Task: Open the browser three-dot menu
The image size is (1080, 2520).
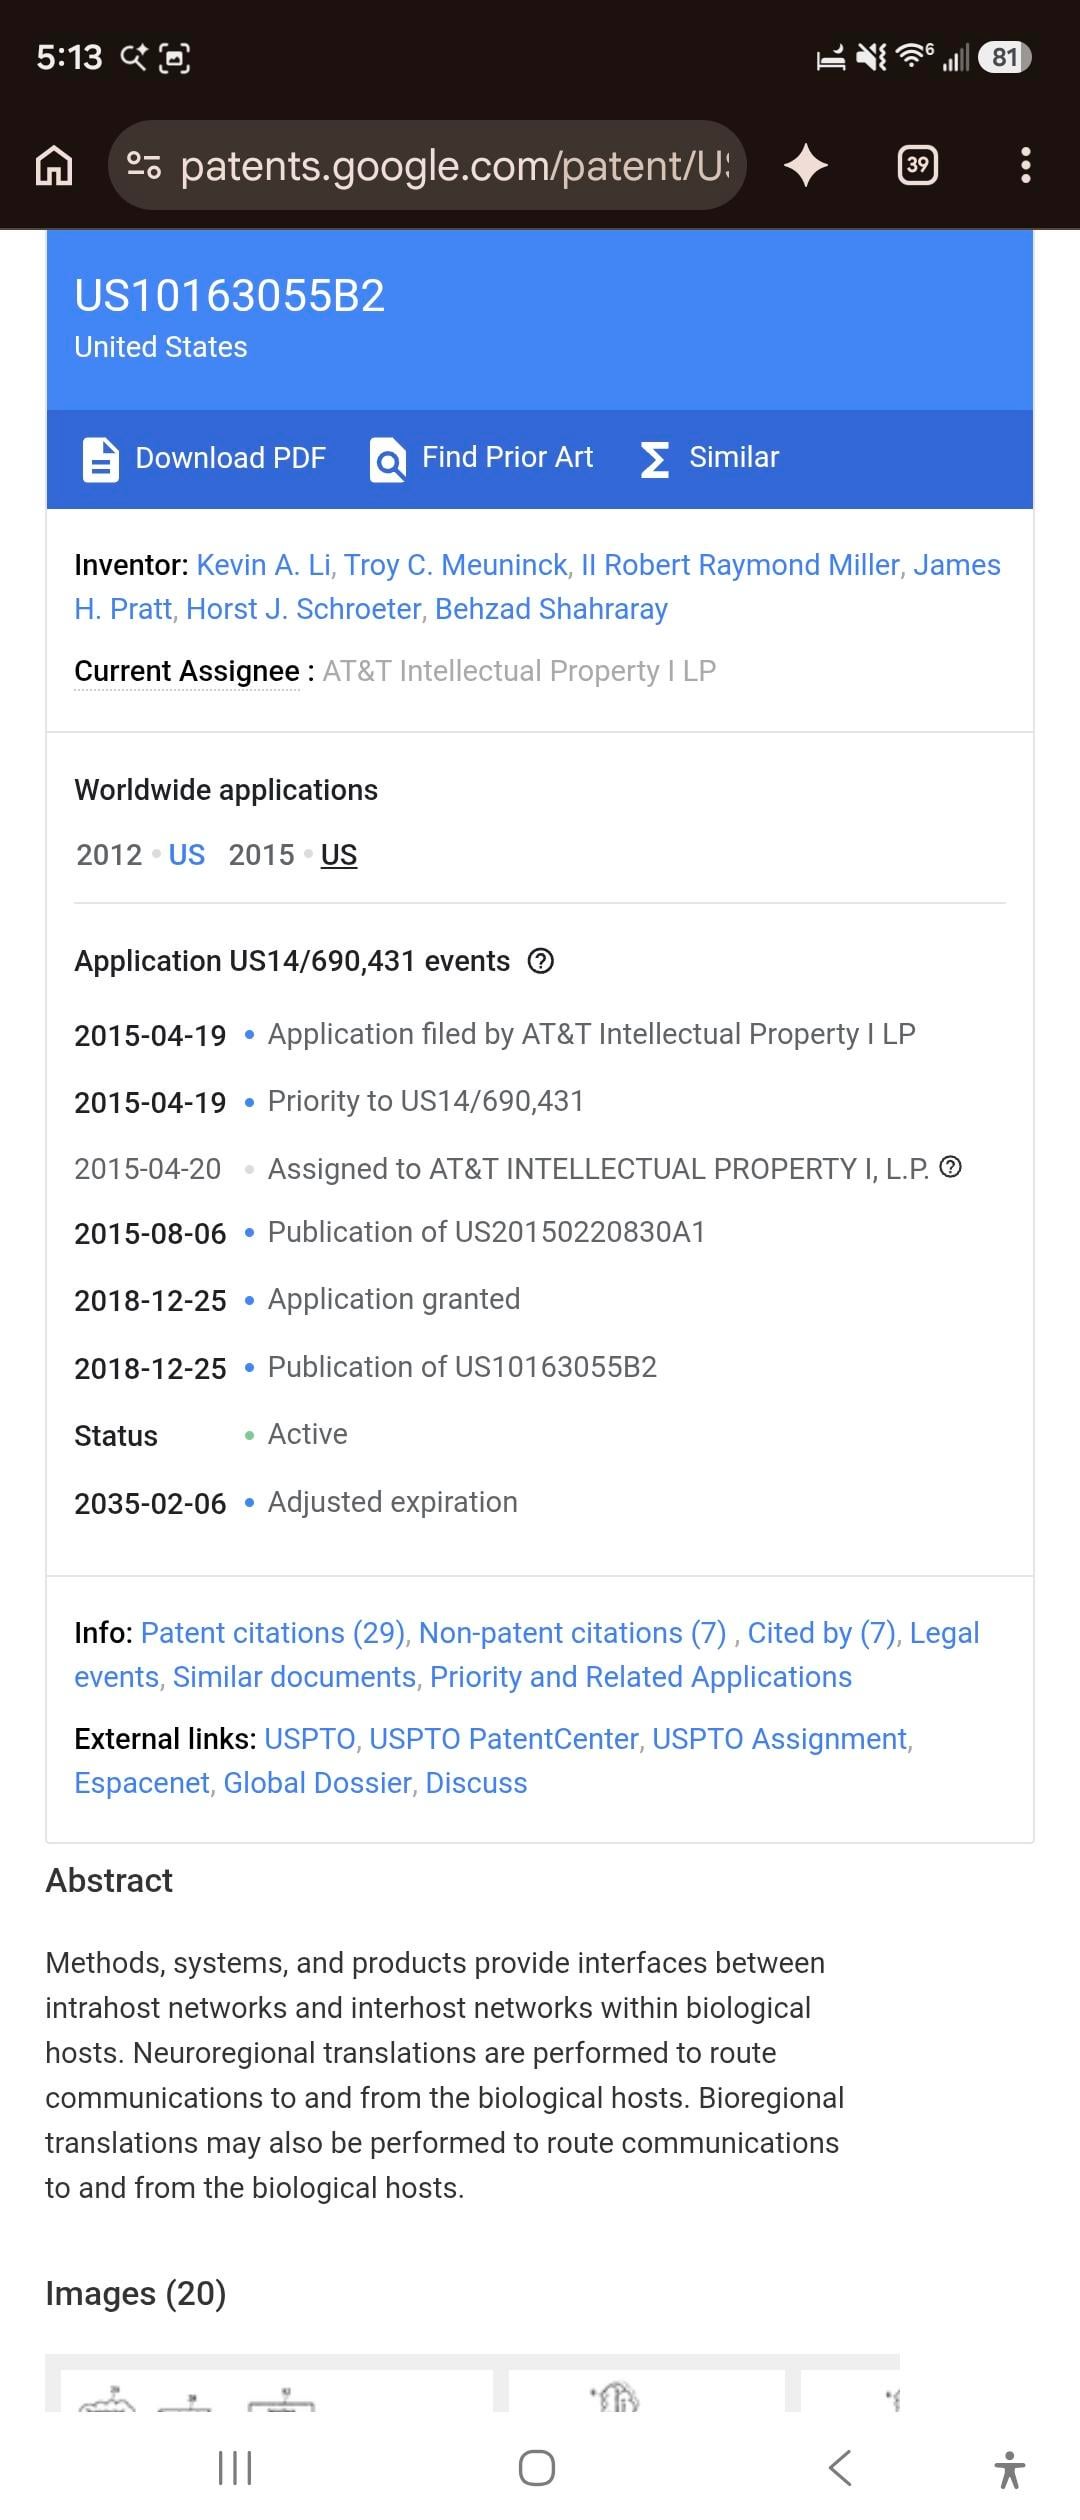Action: pos(1025,165)
